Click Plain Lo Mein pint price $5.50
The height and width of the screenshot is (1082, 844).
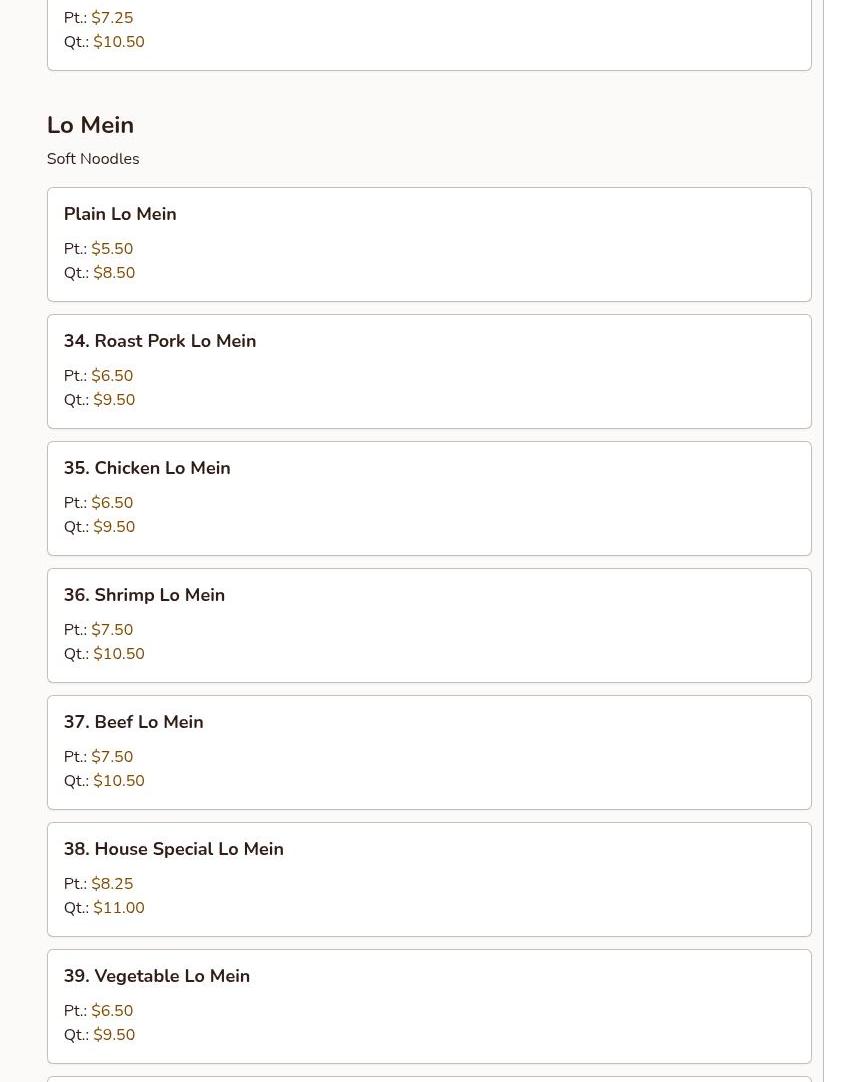click(112, 249)
